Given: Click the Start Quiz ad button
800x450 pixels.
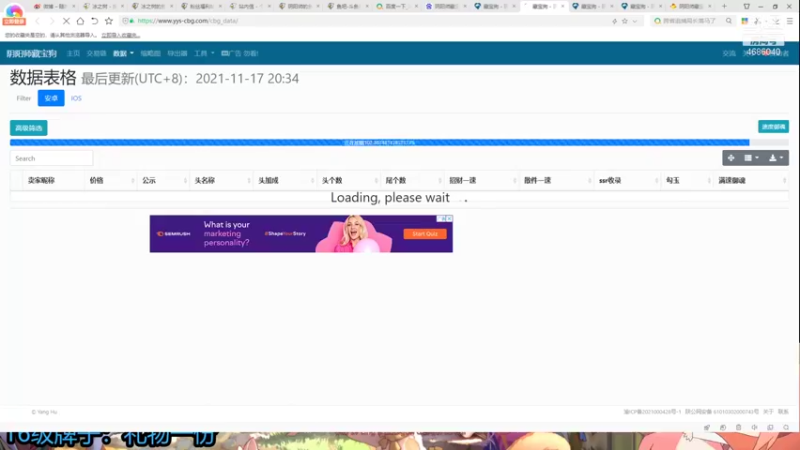Looking at the screenshot, I should pyautogui.click(x=425, y=234).
